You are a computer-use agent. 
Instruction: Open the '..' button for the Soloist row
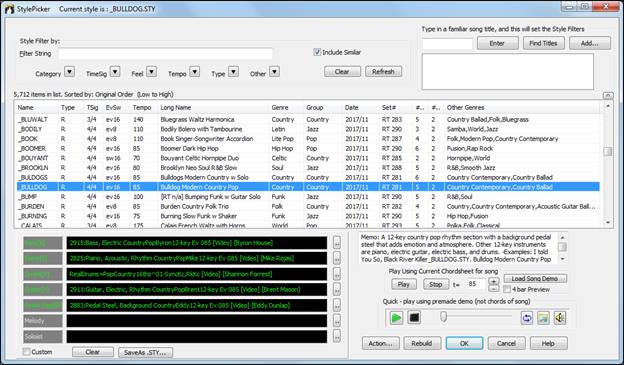click(x=337, y=336)
